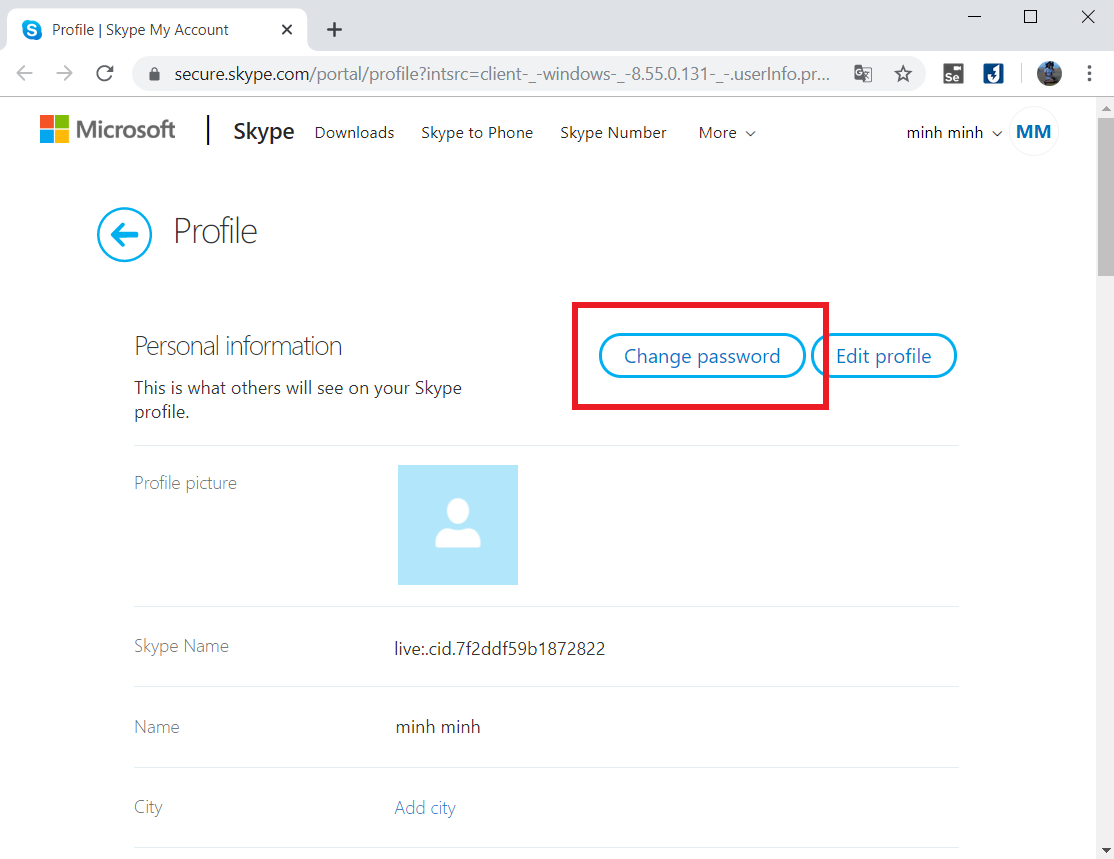Click the Name value minh minh
1114x859 pixels.
[438, 727]
